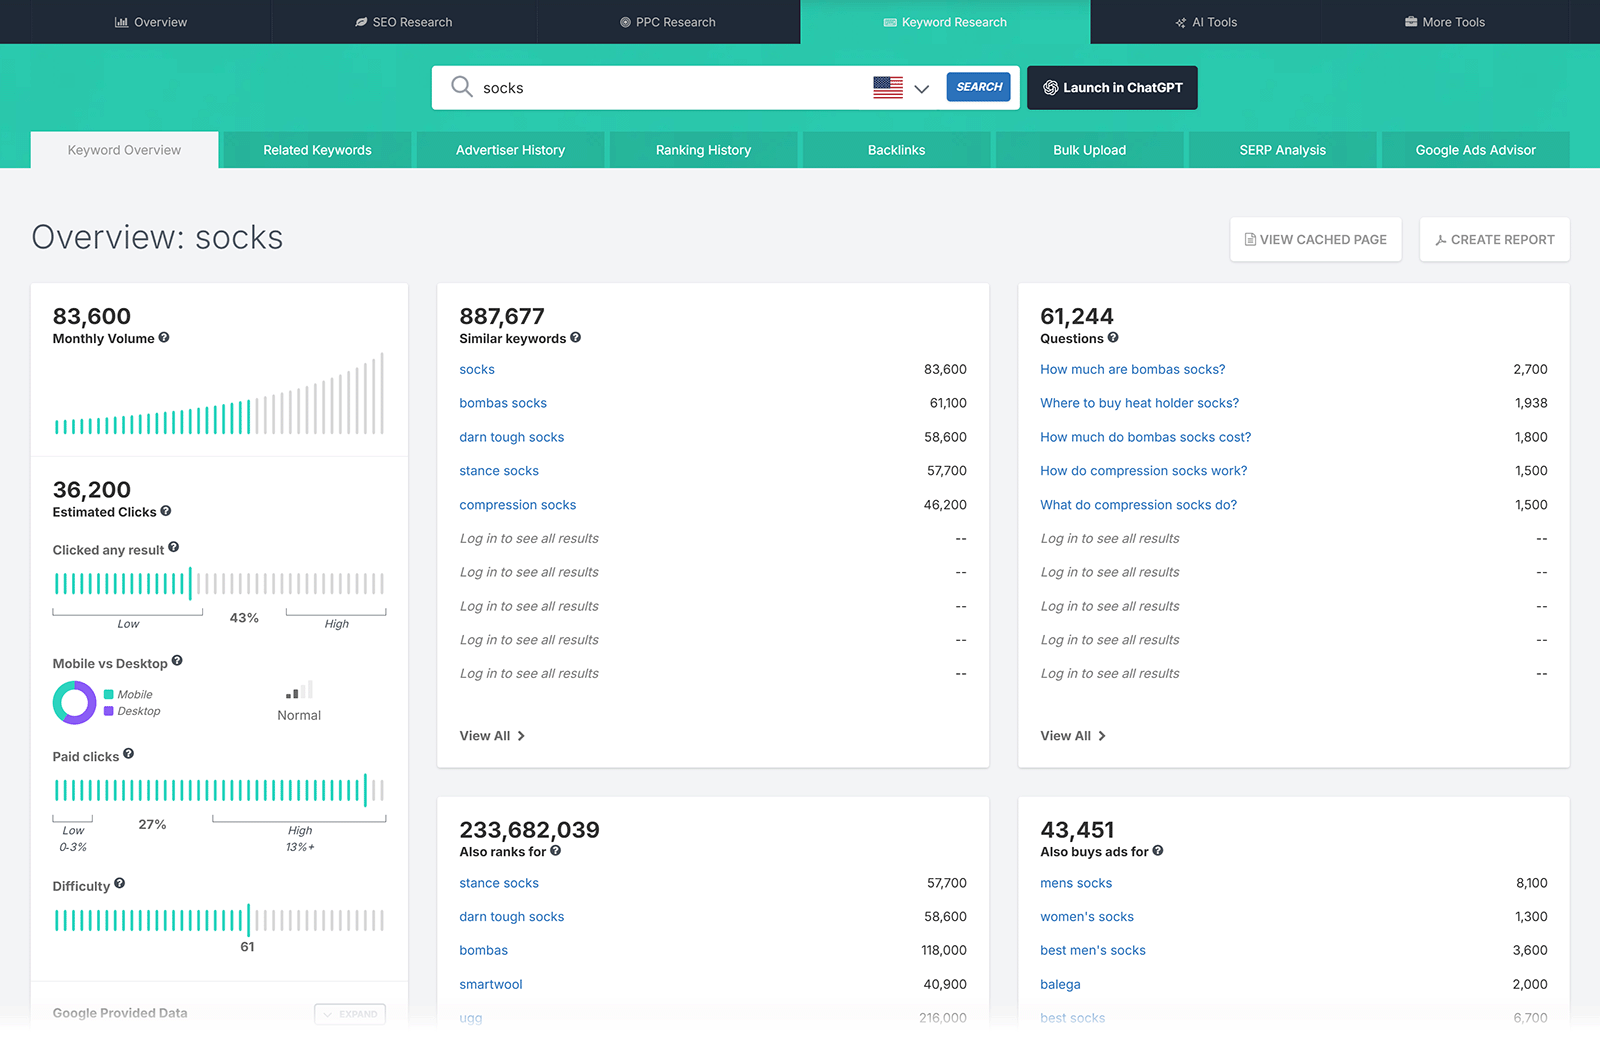The width and height of the screenshot is (1600, 1038).
Task: Click inside the socks search input field
Action: [x=650, y=87]
